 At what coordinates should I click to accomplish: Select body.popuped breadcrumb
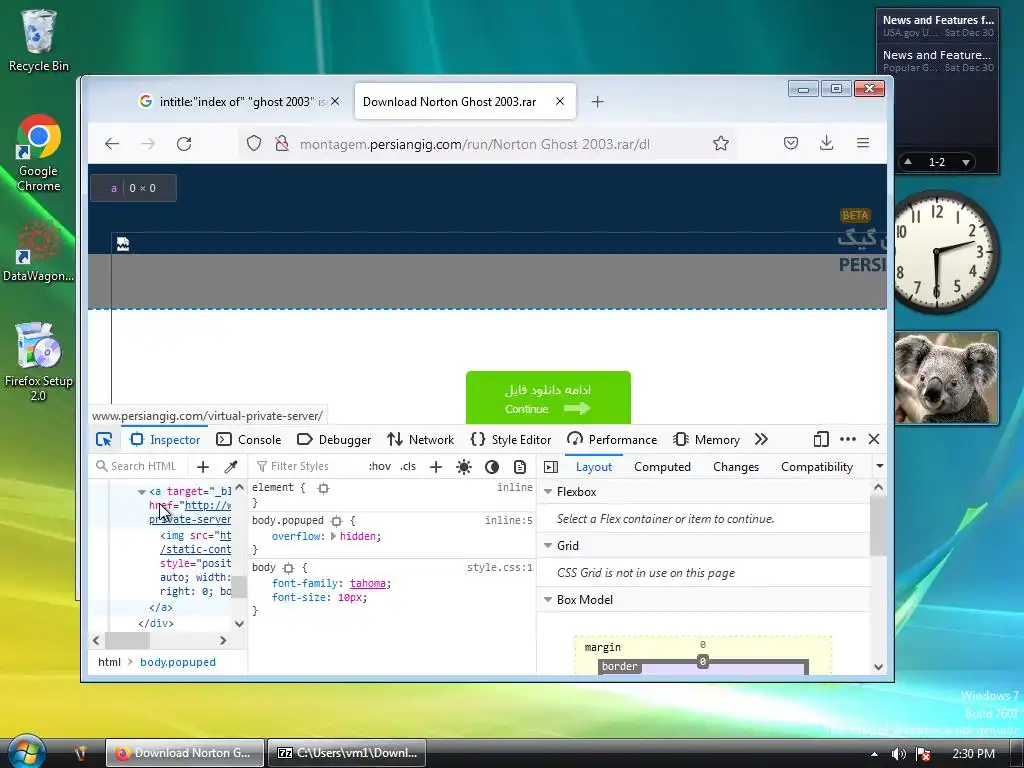pyautogui.click(x=178, y=662)
